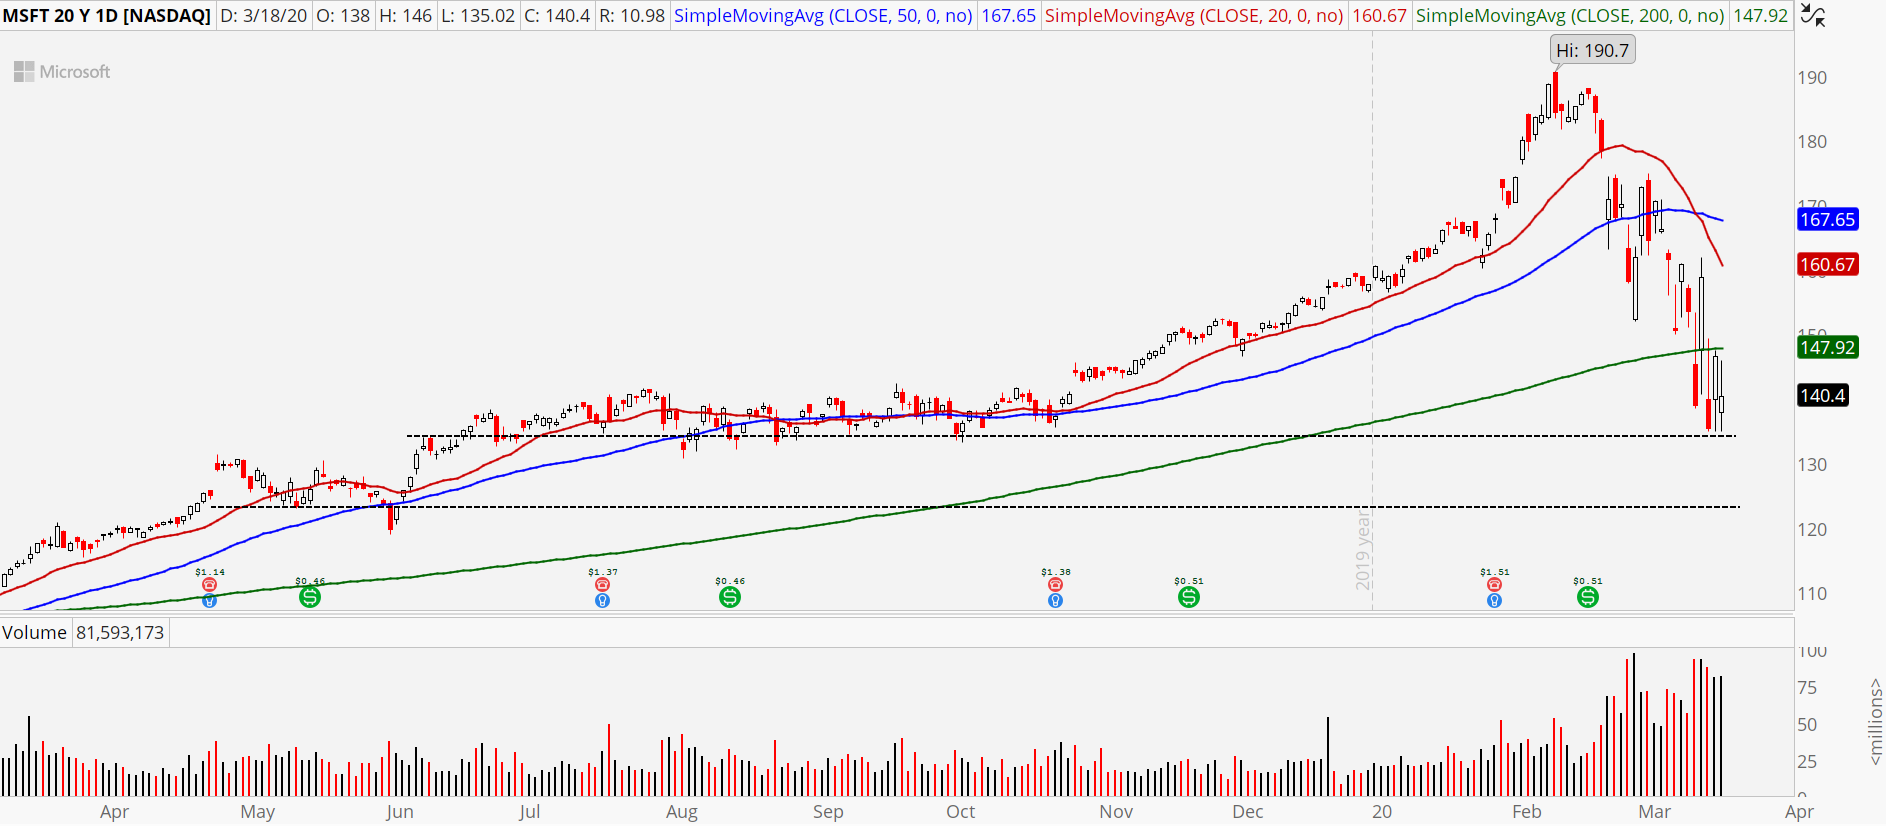Viewport: 1886px width, 826px height.
Task: Click the Microsoft logo watermark icon
Action: (x=24, y=72)
